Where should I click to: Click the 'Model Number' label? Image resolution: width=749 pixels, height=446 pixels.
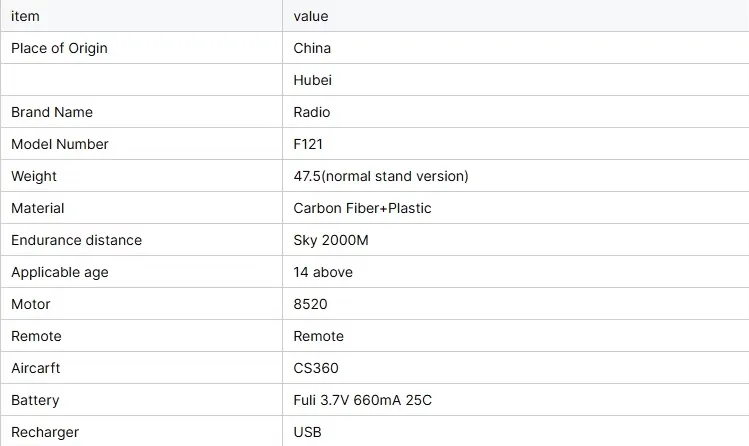60,144
